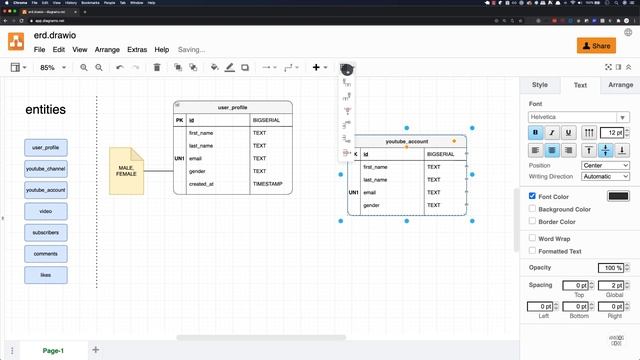Open the view layout dropdown

[18, 67]
